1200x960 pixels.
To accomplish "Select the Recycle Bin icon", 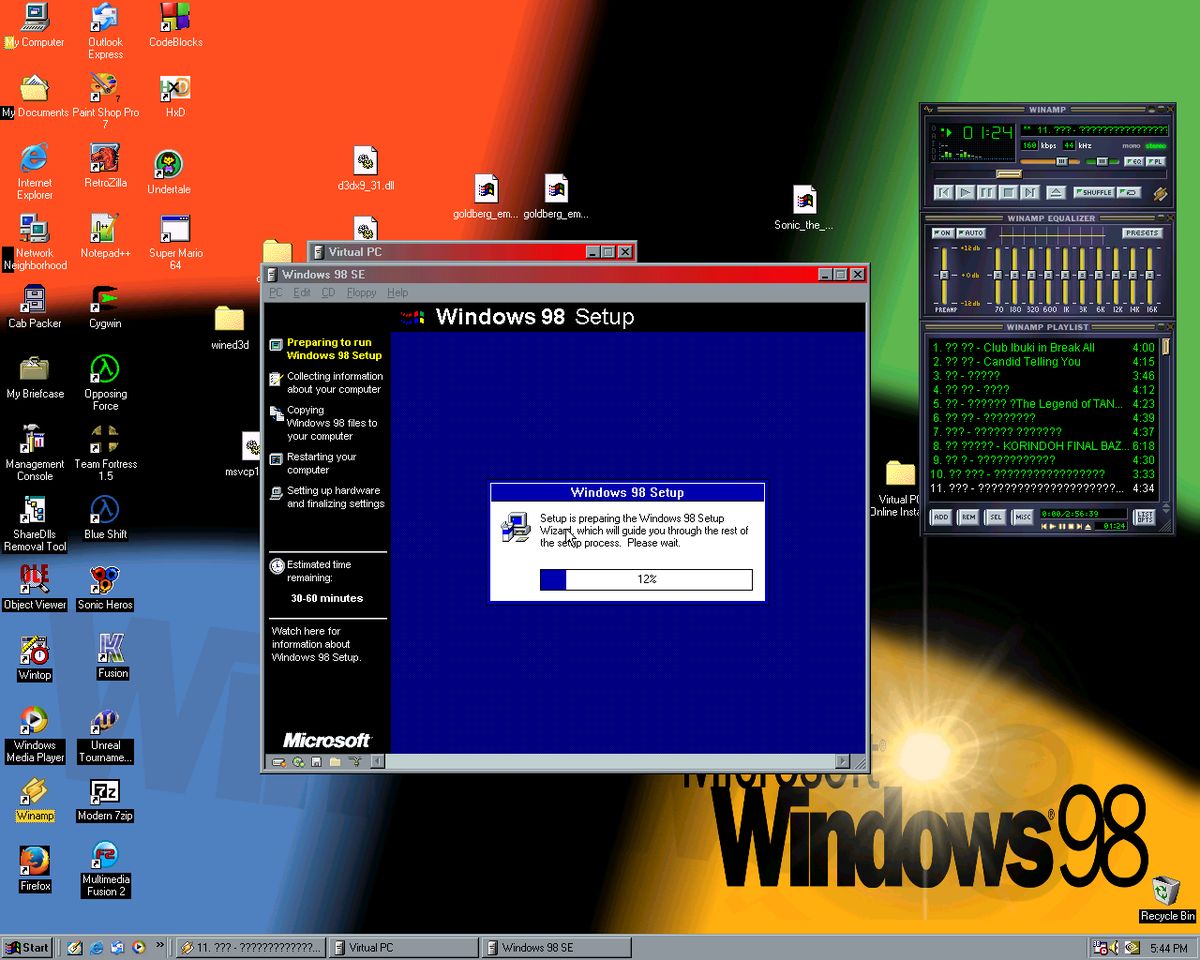I will coord(1166,890).
